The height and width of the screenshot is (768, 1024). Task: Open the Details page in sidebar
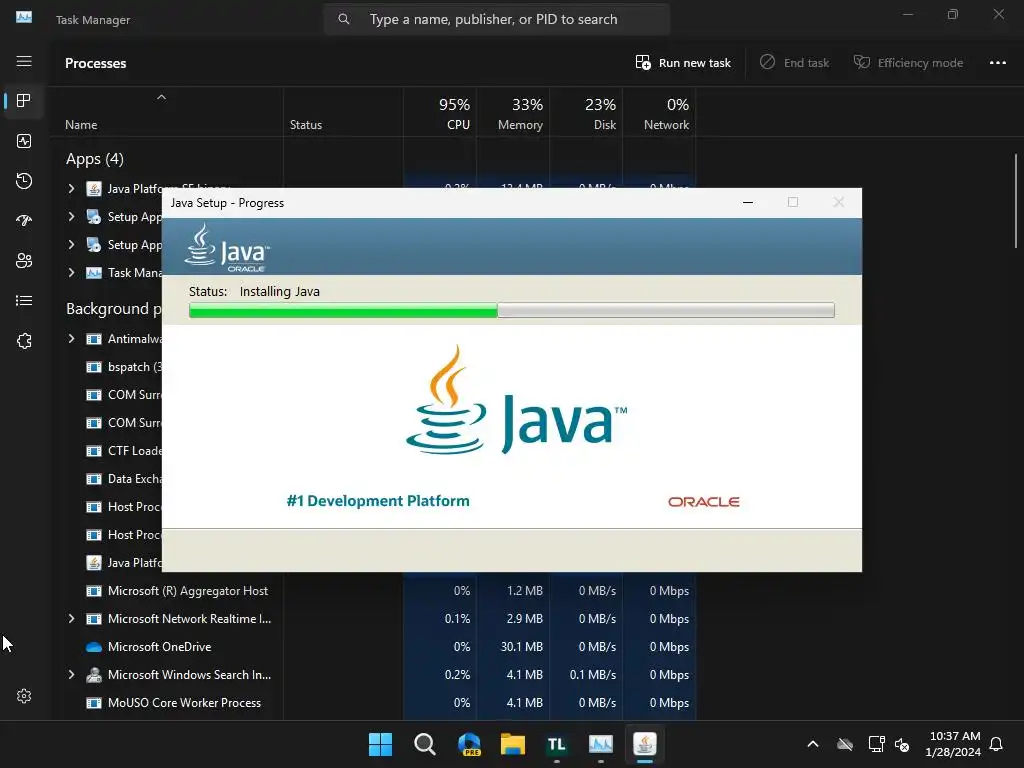(24, 300)
